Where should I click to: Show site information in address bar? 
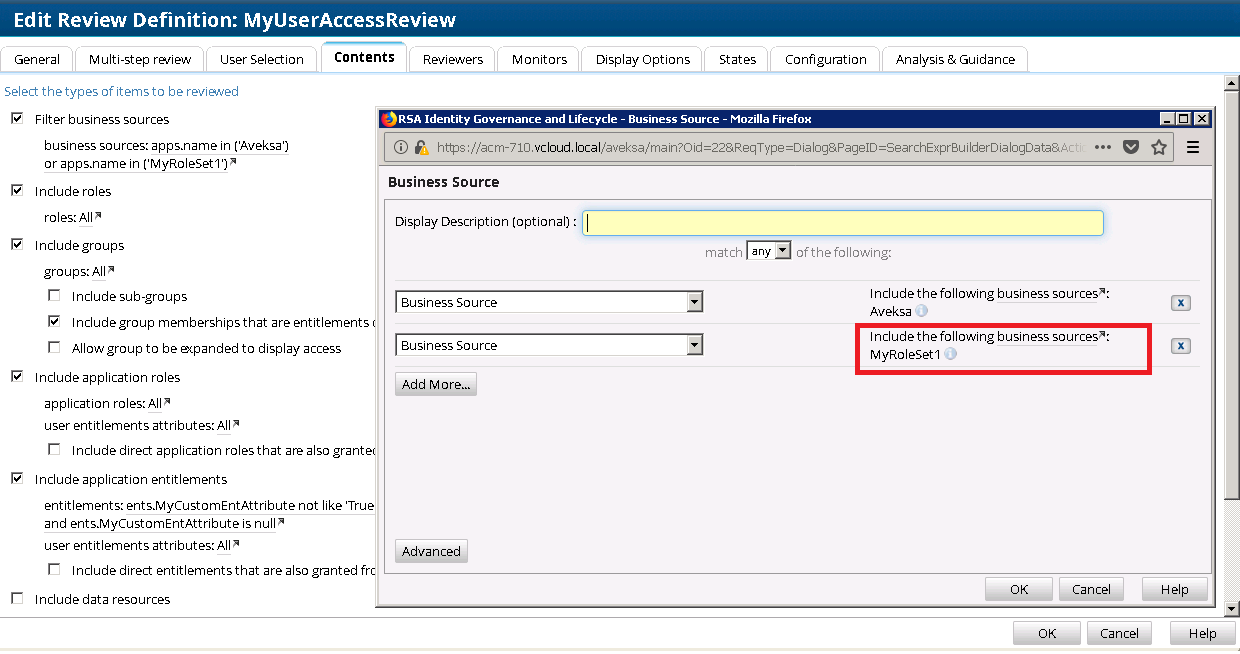(x=401, y=147)
